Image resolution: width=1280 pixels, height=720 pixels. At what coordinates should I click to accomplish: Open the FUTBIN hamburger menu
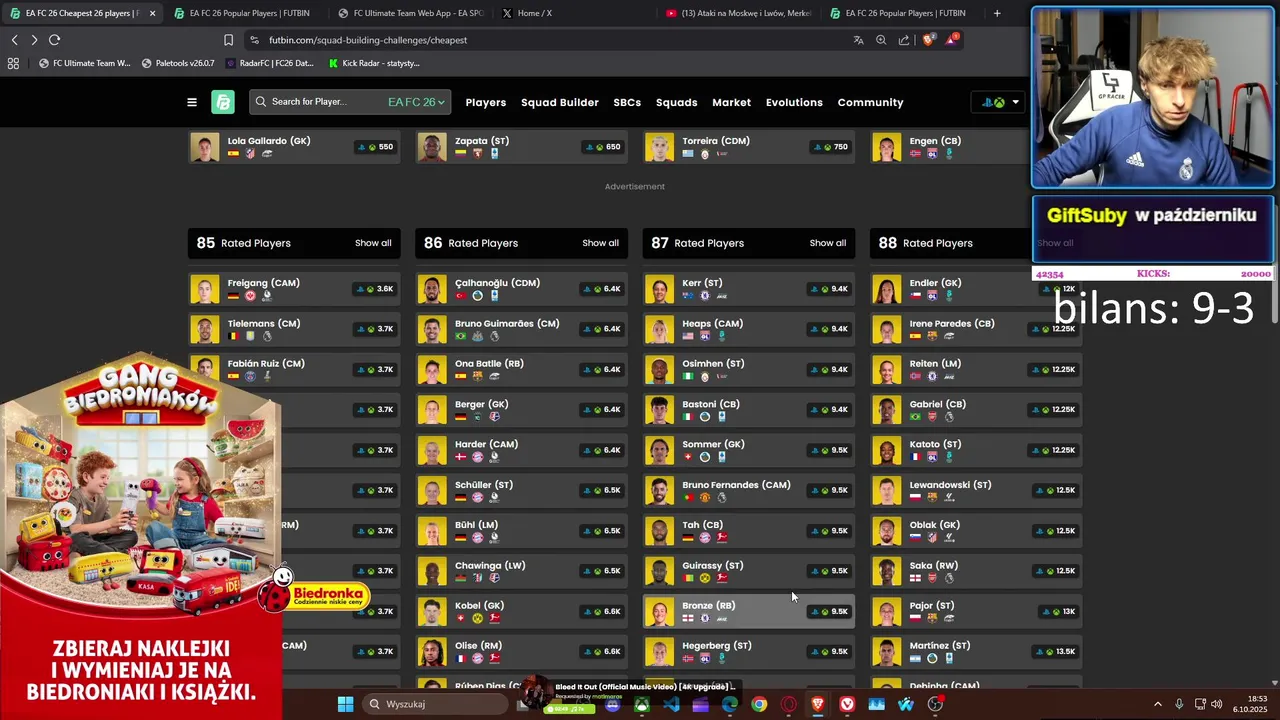[x=192, y=102]
